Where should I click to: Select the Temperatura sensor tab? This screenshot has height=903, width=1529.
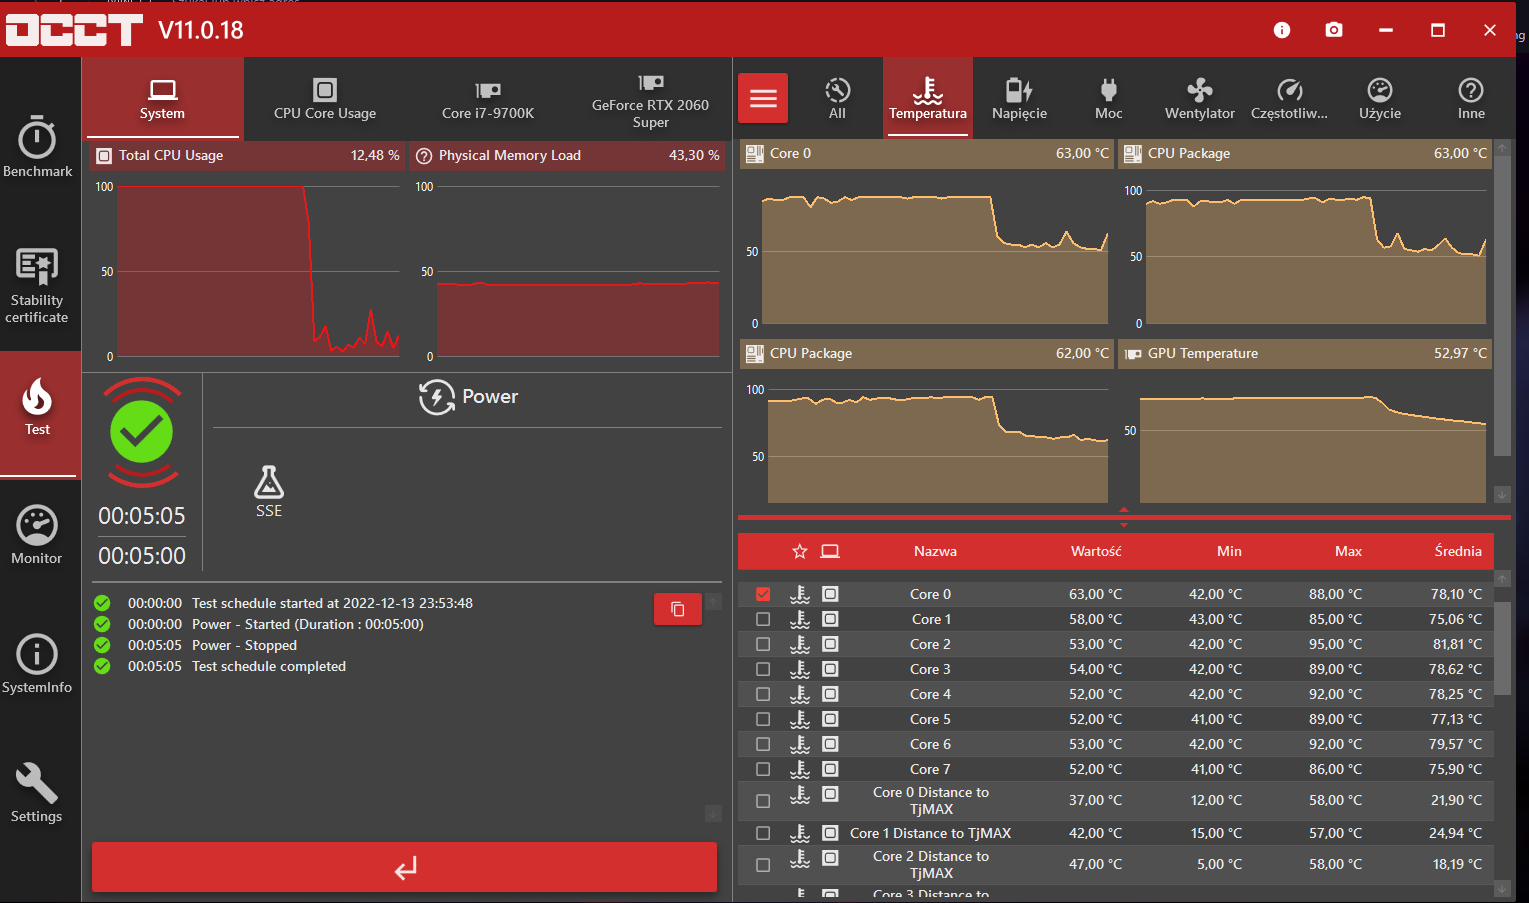pyautogui.click(x=928, y=98)
